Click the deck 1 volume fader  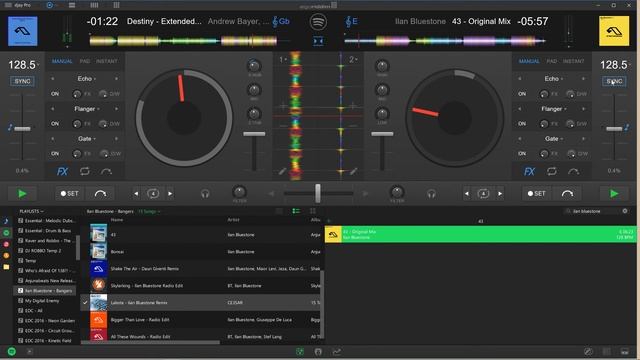tap(254, 134)
